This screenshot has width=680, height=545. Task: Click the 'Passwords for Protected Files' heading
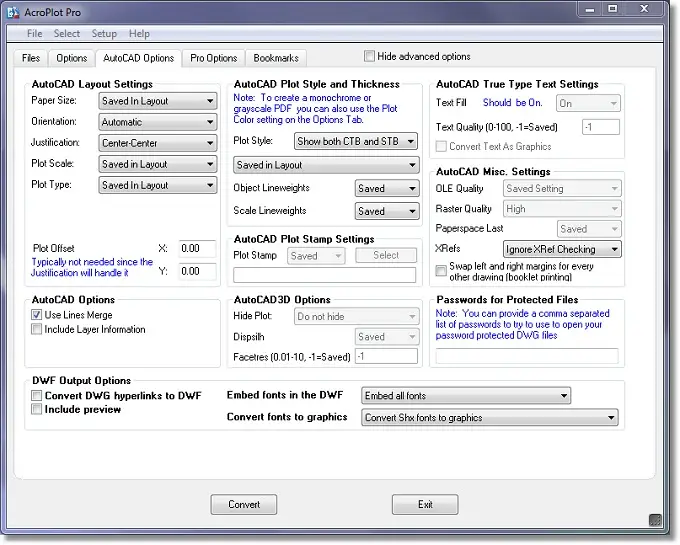click(507, 300)
